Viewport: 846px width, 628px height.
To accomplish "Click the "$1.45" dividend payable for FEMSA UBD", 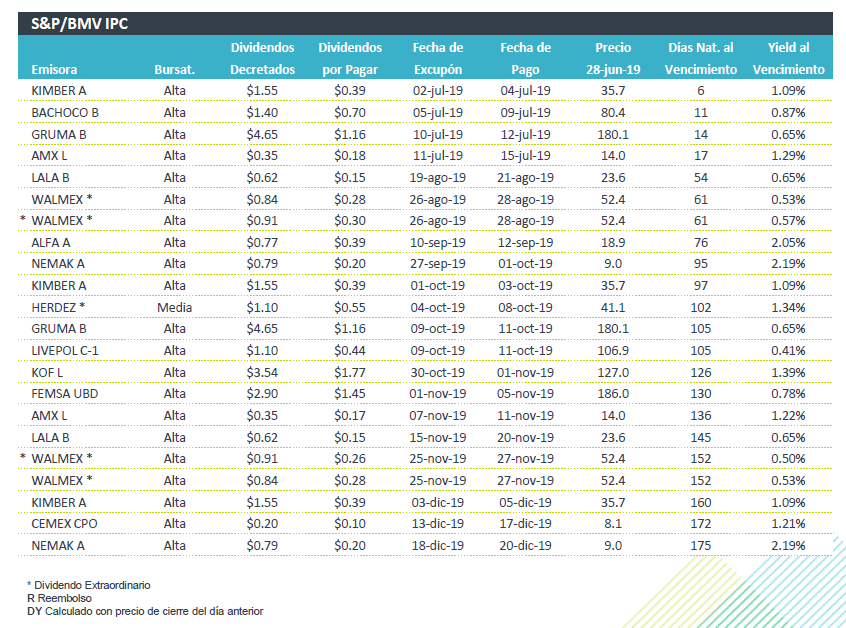I will (x=350, y=394).
